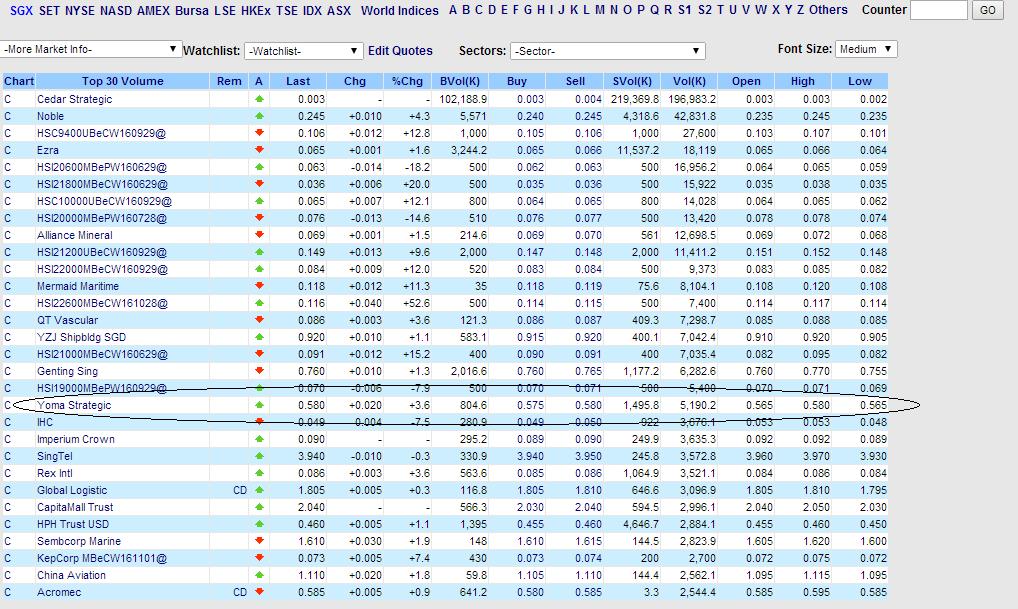The width and height of the screenshot is (1018, 609).
Task: Open World Indices page
Action: point(400,10)
